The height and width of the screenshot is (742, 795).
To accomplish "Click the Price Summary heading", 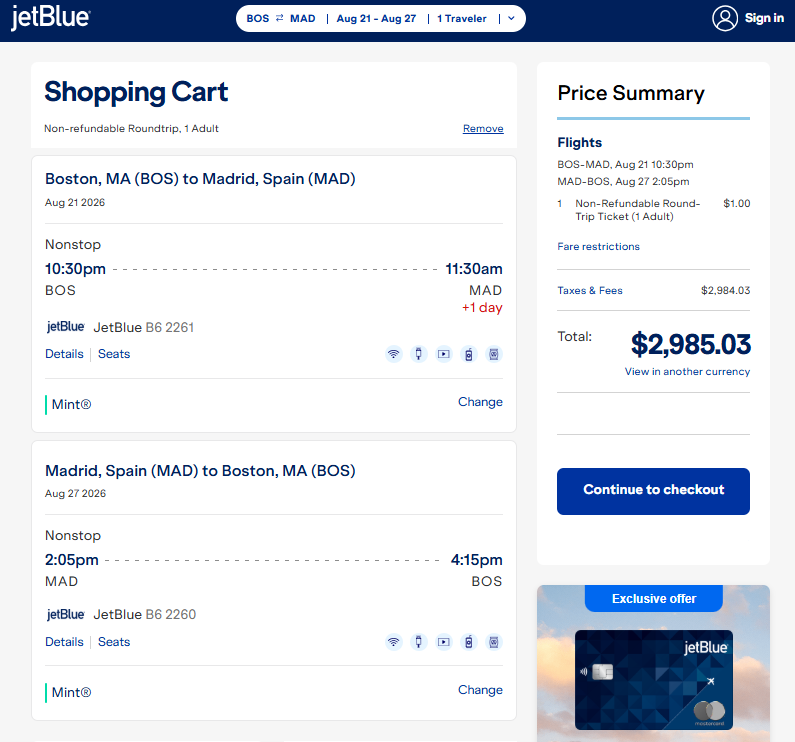I will click(x=631, y=93).
